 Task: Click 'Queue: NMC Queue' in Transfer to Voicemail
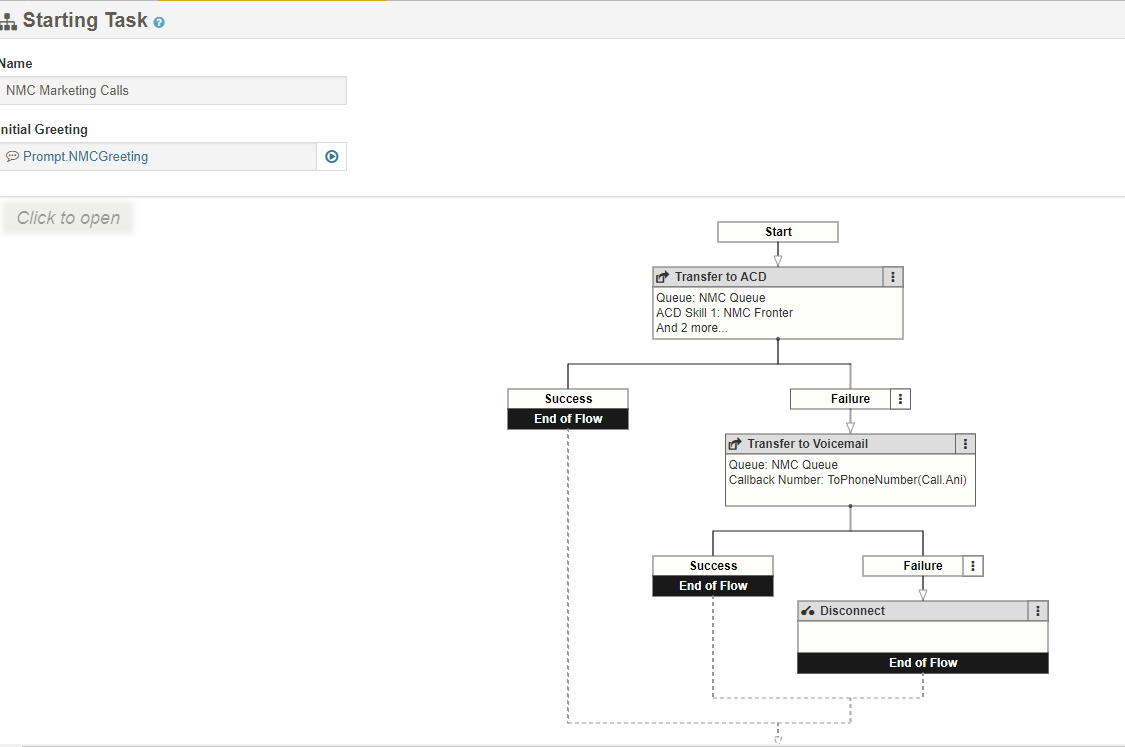pos(783,465)
